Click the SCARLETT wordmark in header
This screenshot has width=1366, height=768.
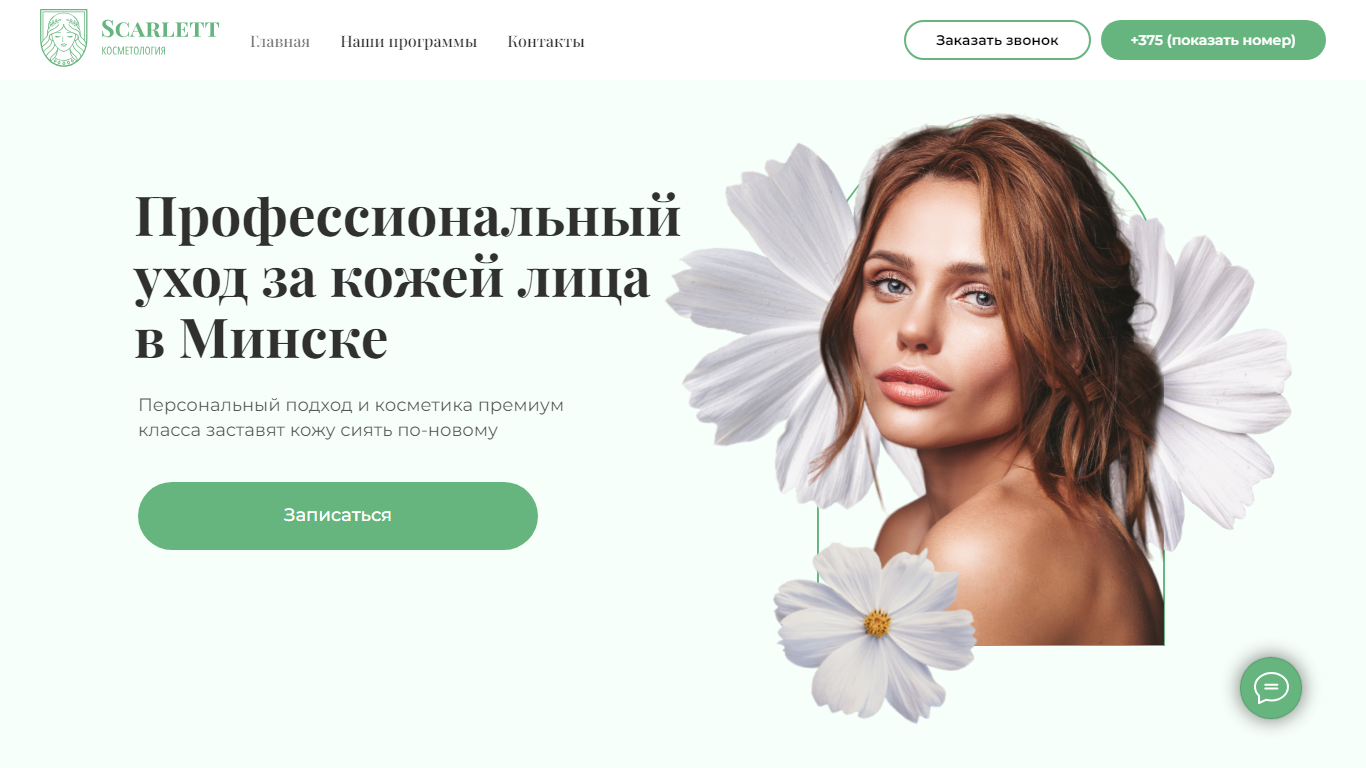click(160, 29)
